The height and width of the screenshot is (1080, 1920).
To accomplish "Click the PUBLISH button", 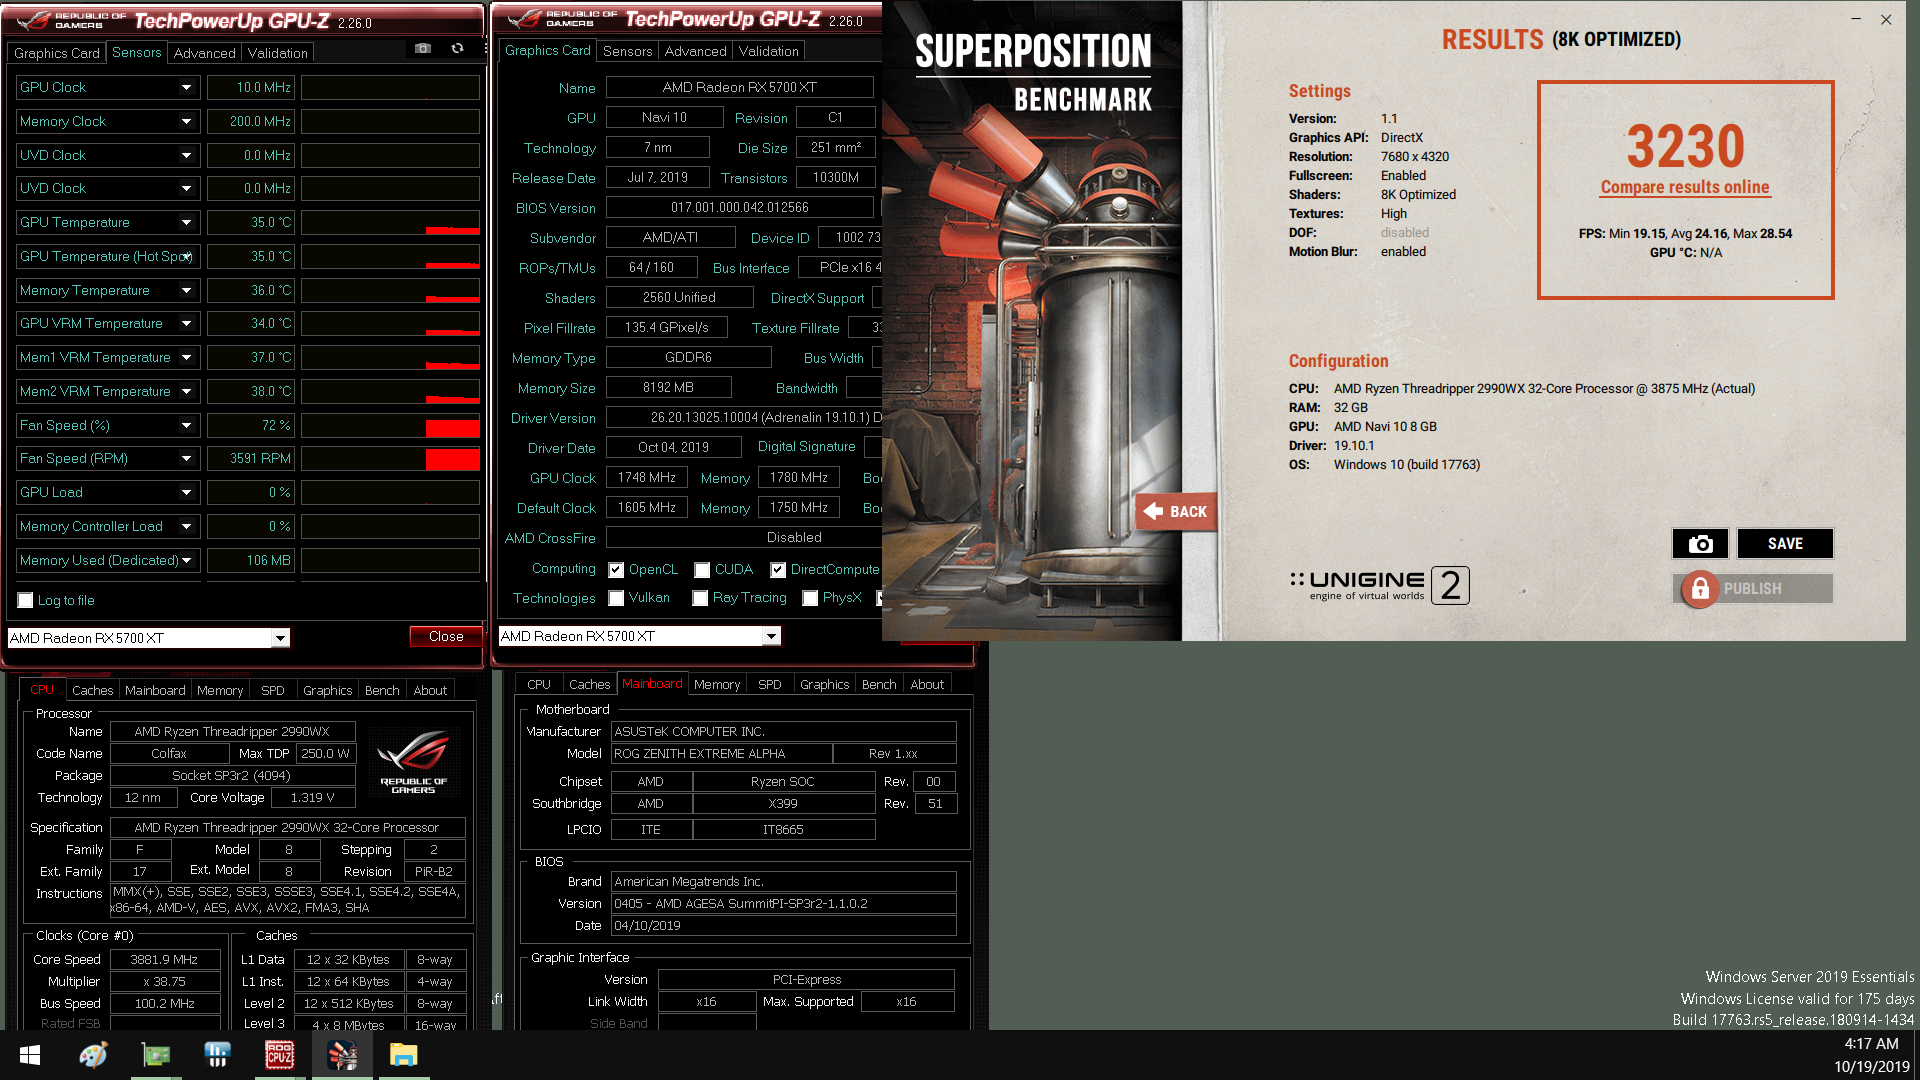I will pos(1753,589).
